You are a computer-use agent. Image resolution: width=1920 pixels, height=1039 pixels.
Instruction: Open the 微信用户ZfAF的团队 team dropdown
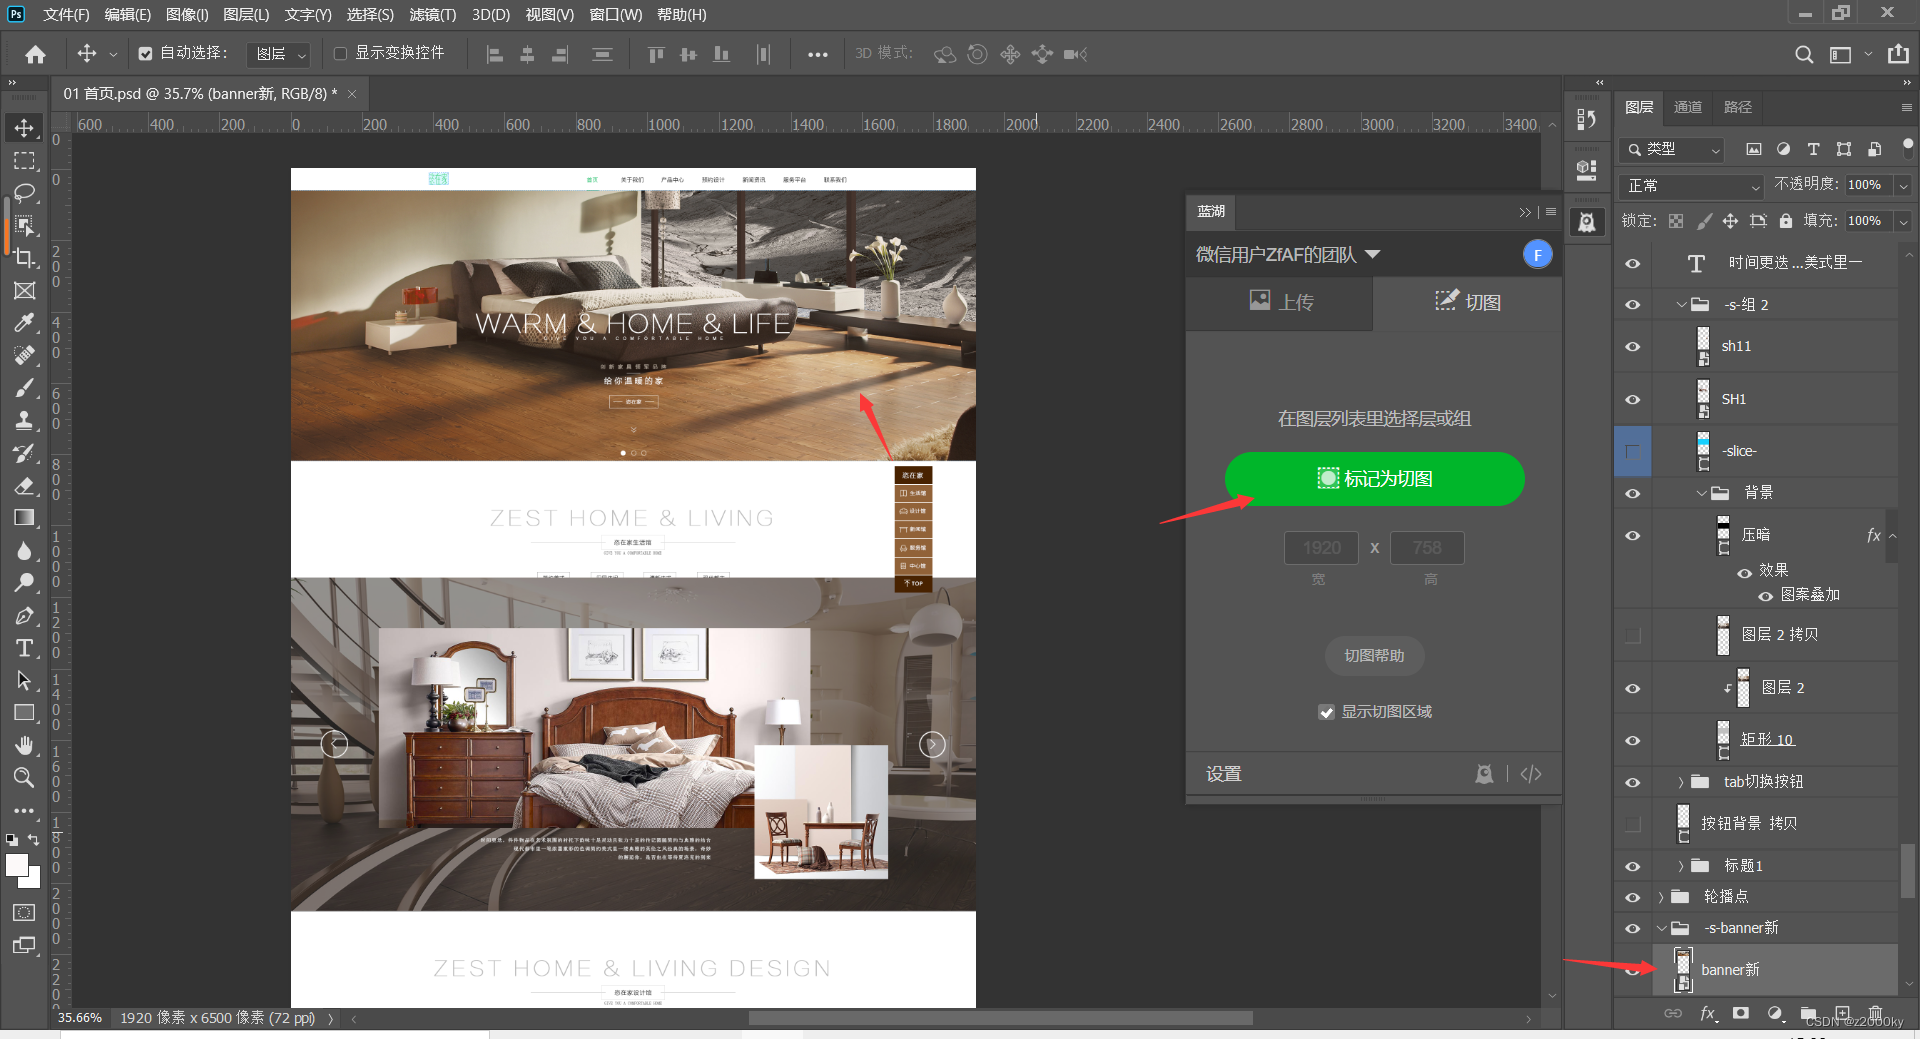(x=1288, y=255)
